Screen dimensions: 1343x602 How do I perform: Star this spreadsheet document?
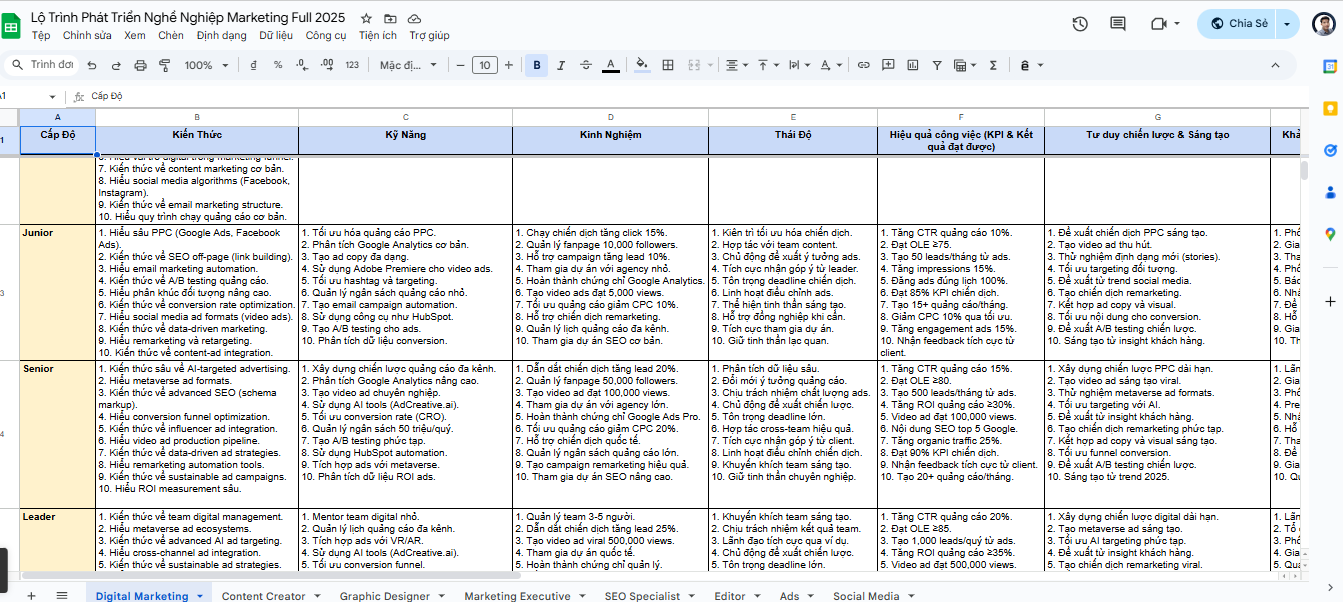point(366,19)
